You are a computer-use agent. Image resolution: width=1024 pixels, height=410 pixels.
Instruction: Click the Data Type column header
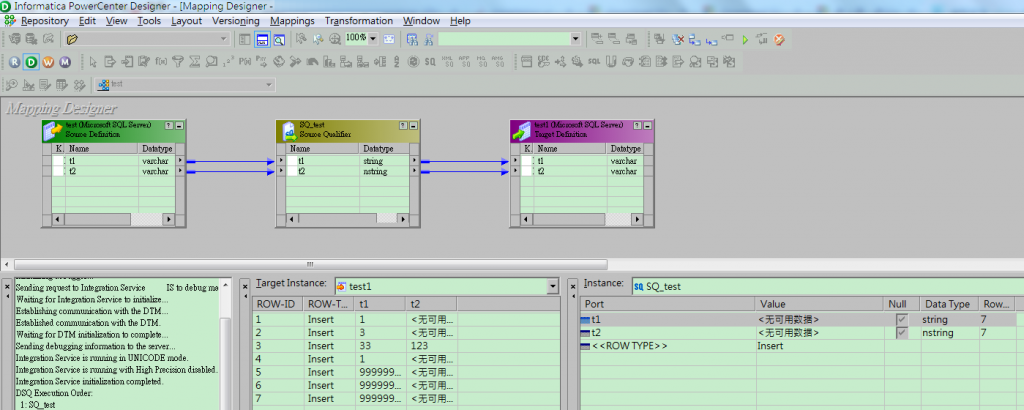(948, 304)
